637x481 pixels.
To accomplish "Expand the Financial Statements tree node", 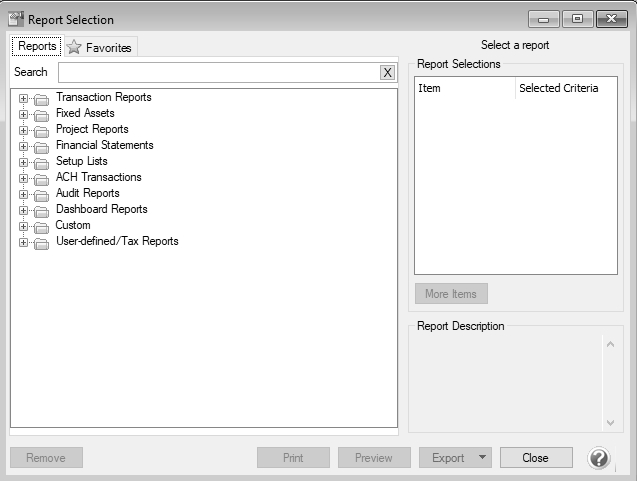I will [x=23, y=146].
